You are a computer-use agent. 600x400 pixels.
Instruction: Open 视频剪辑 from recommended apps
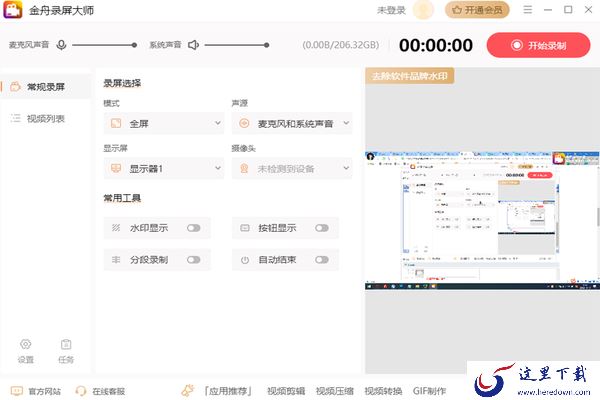(286, 391)
